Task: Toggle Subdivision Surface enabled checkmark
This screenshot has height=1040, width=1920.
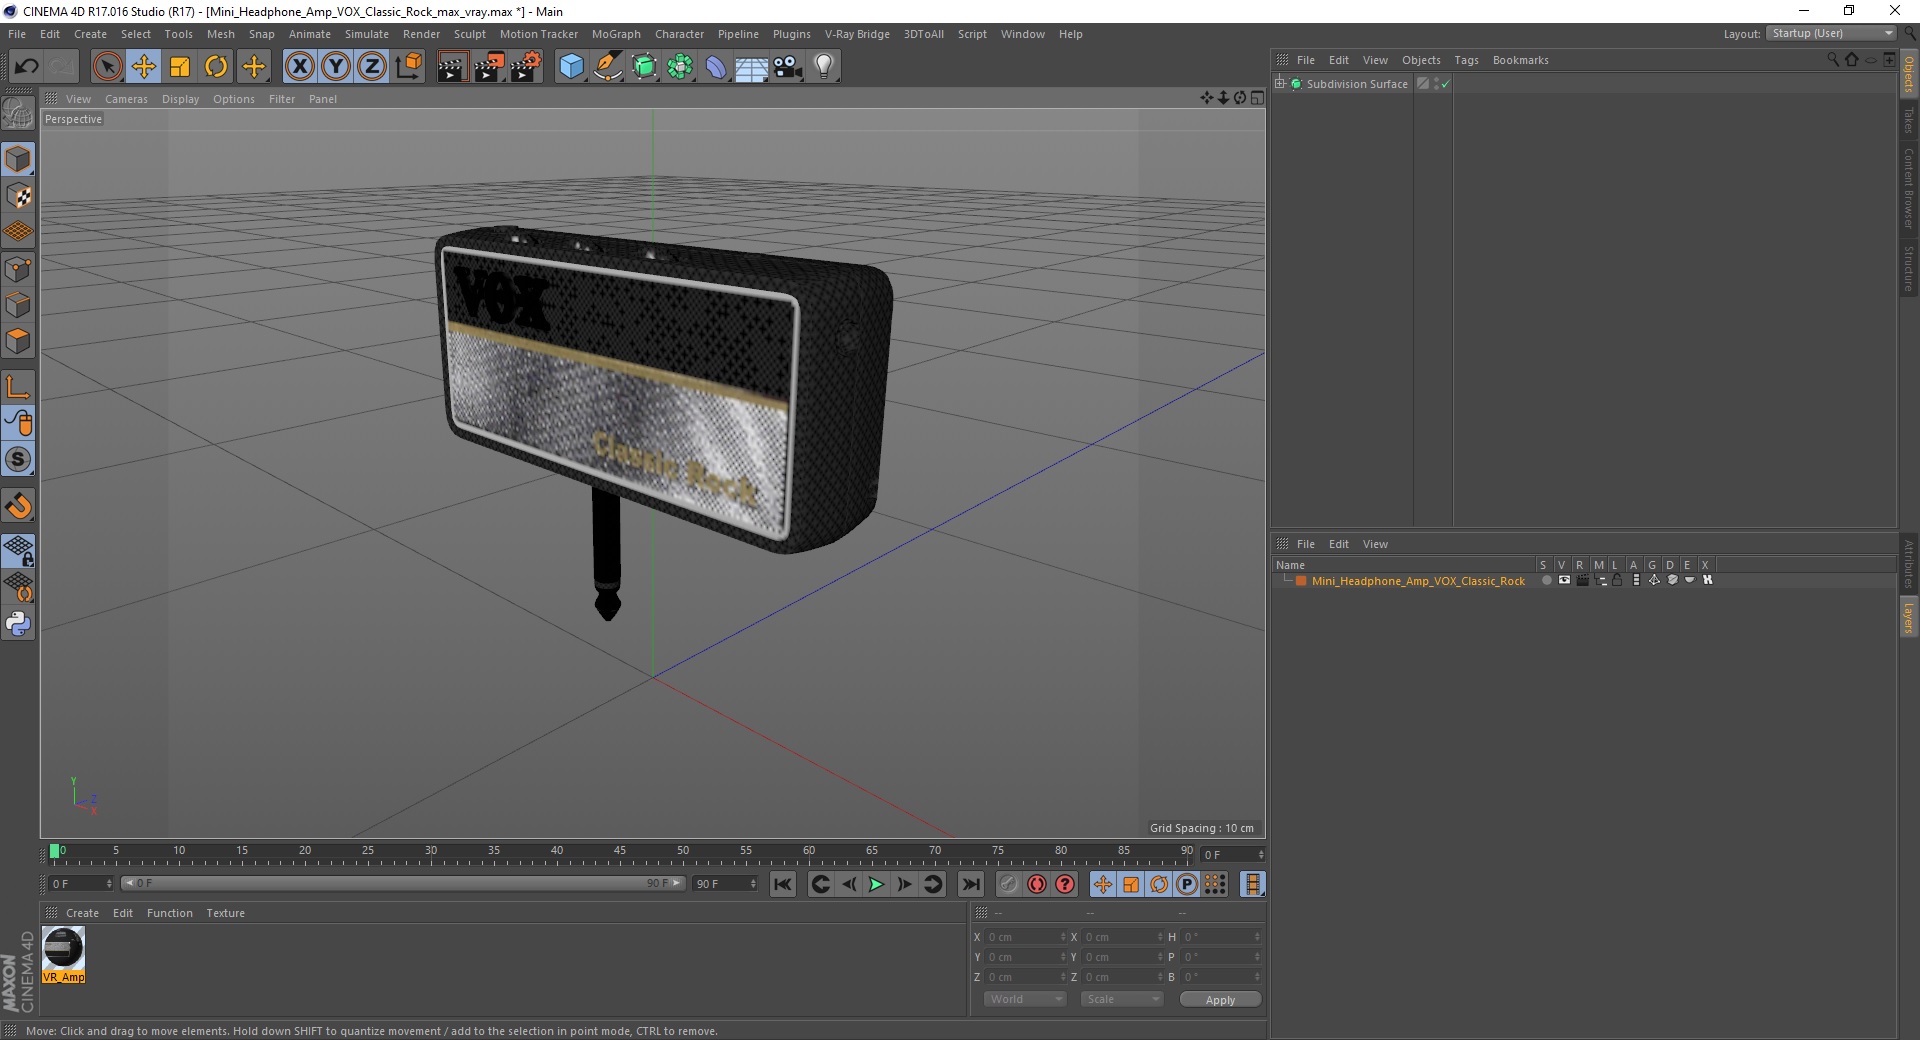Action: [1445, 84]
